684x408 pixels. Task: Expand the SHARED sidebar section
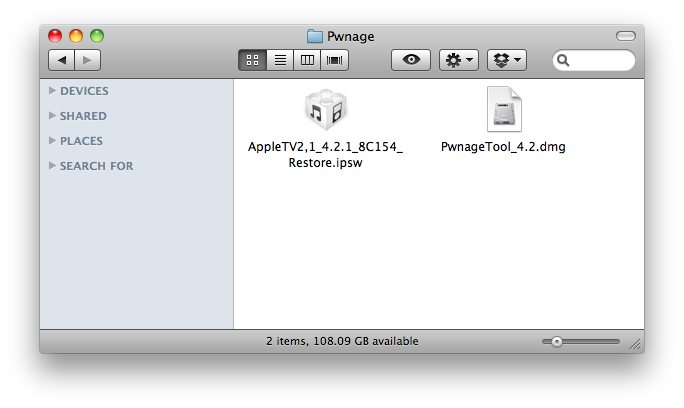coord(52,116)
